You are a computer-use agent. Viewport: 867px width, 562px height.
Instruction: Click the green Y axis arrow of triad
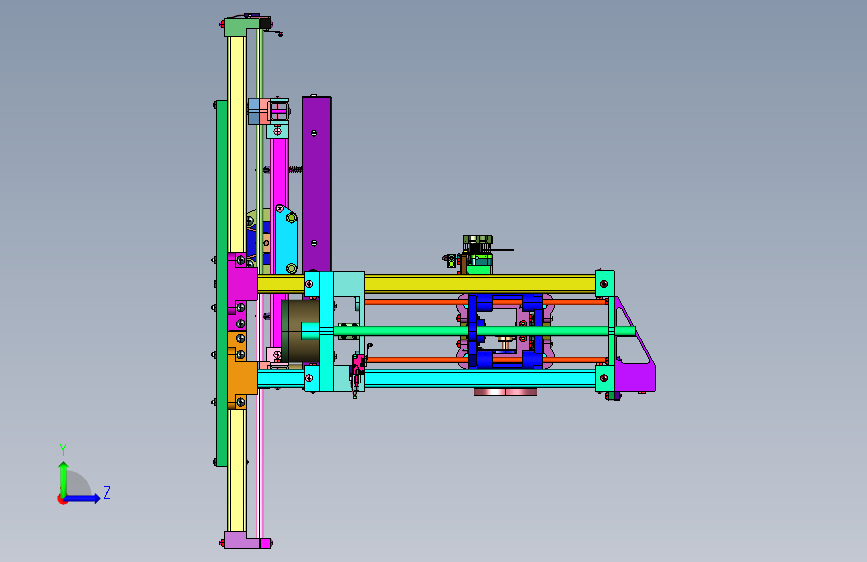pos(63,478)
